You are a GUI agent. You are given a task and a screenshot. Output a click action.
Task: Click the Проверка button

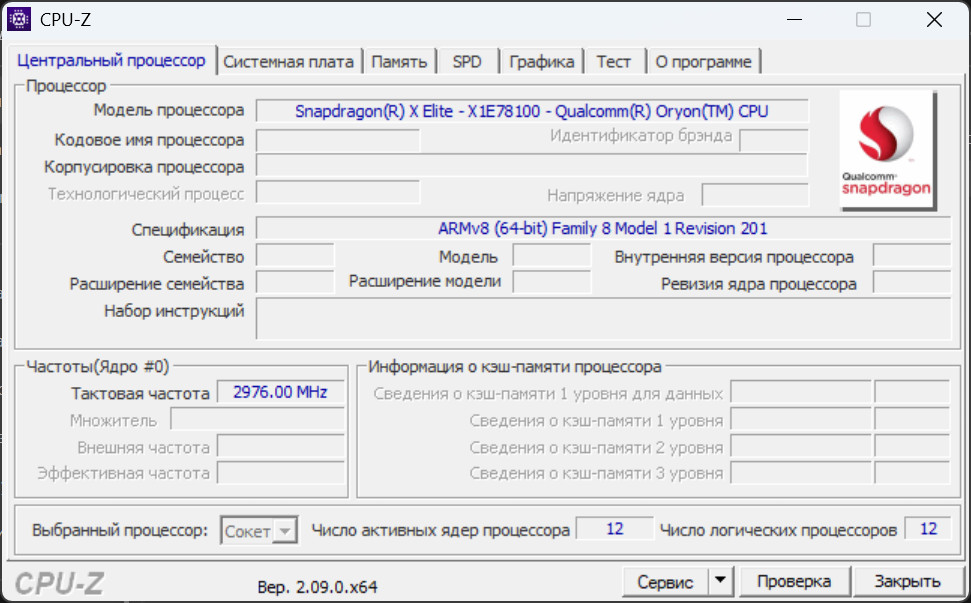pyautogui.click(x=795, y=581)
